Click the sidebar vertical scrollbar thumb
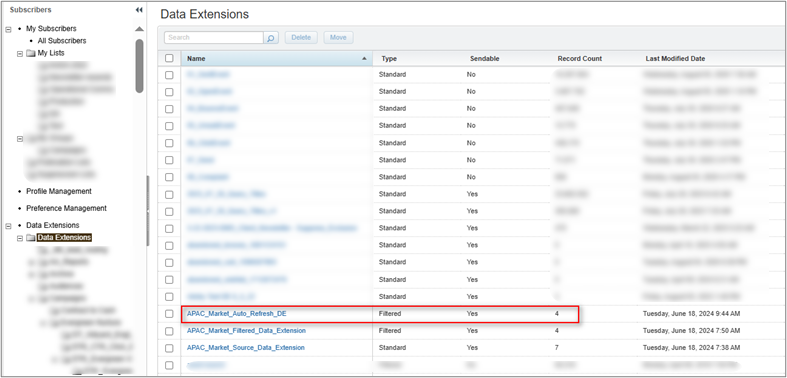 pyautogui.click(x=140, y=66)
